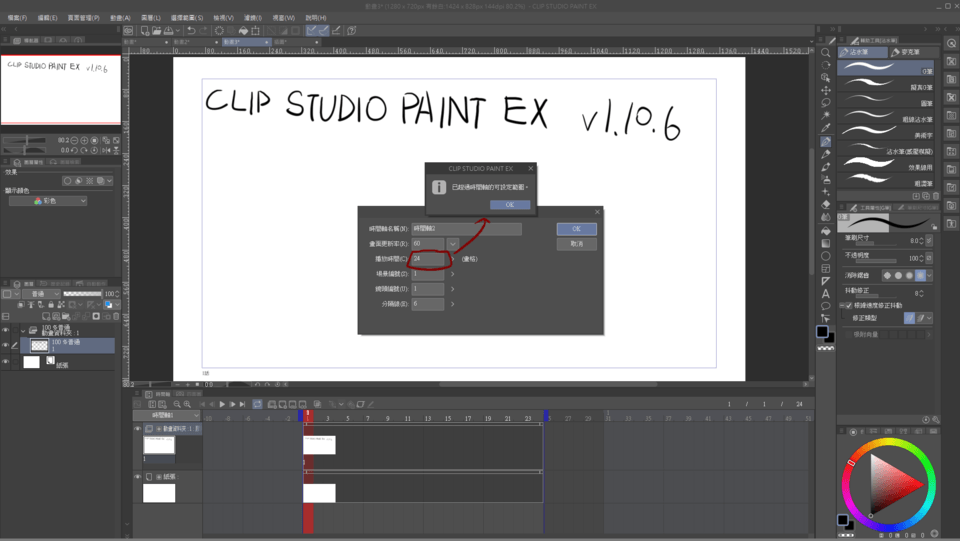The image size is (960, 541).
Task: Select the fill bucket tool
Action: (x=825, y=230)
